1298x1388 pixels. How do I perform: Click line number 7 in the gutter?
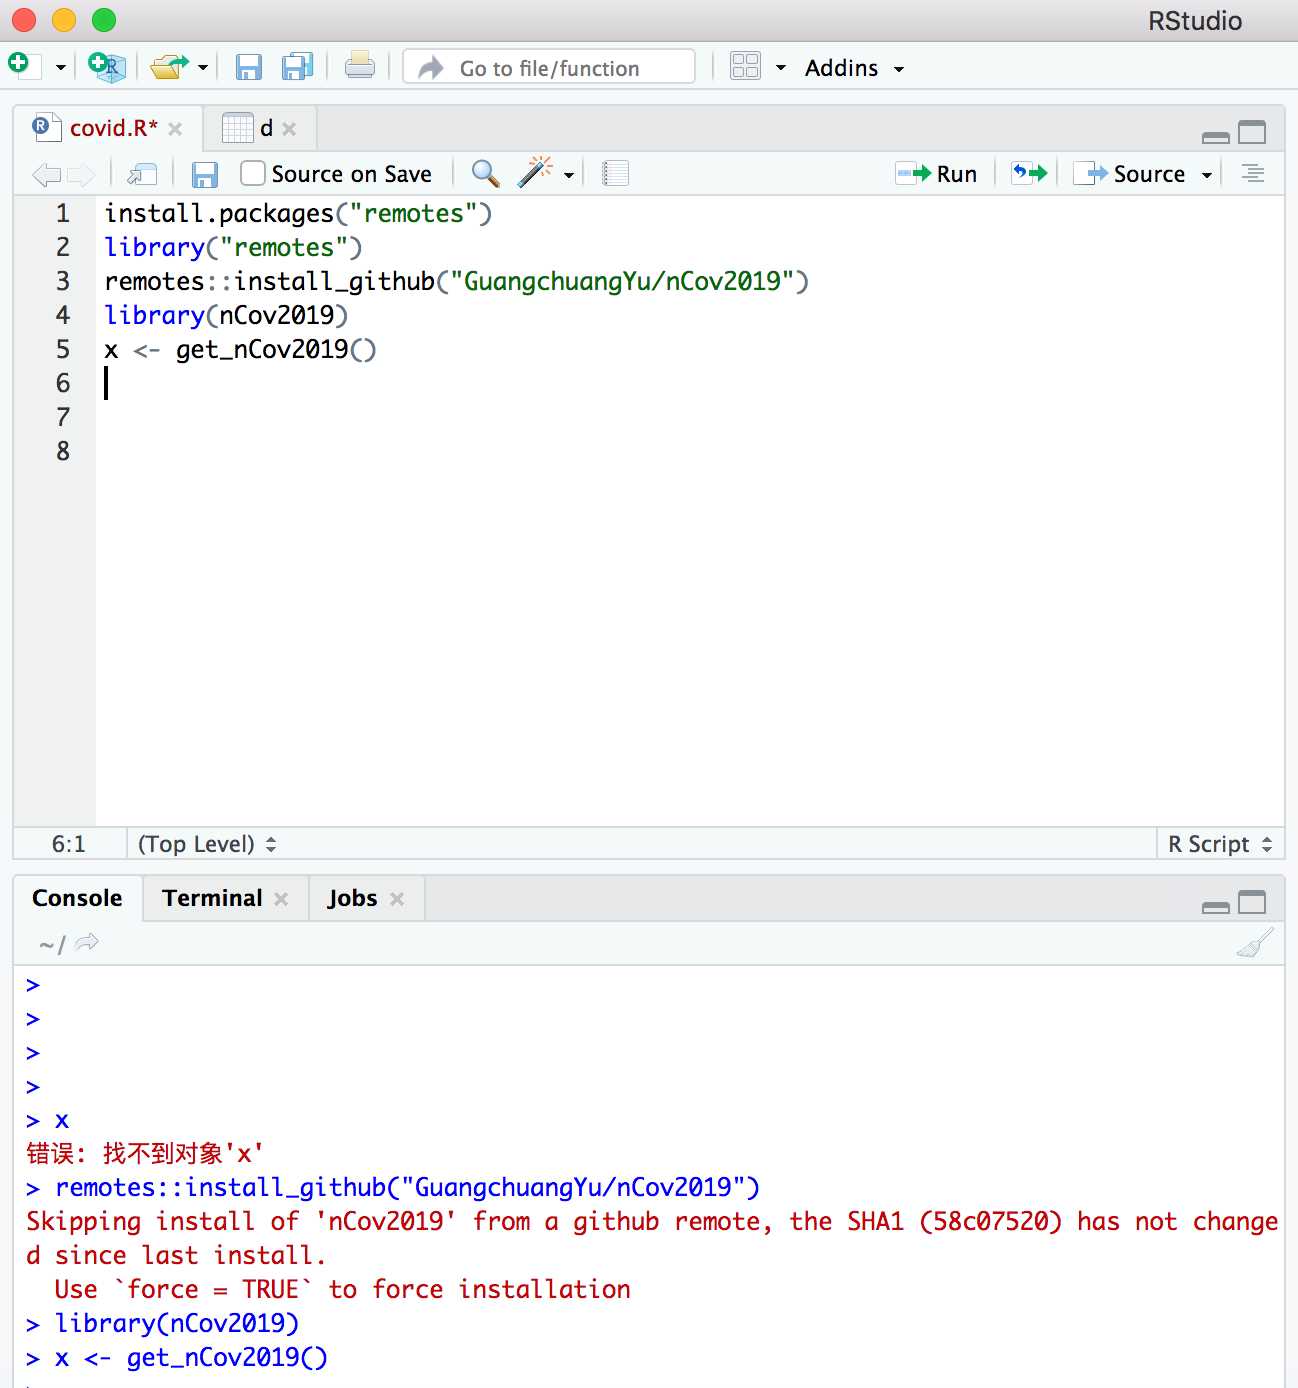(x=63, y=417)
